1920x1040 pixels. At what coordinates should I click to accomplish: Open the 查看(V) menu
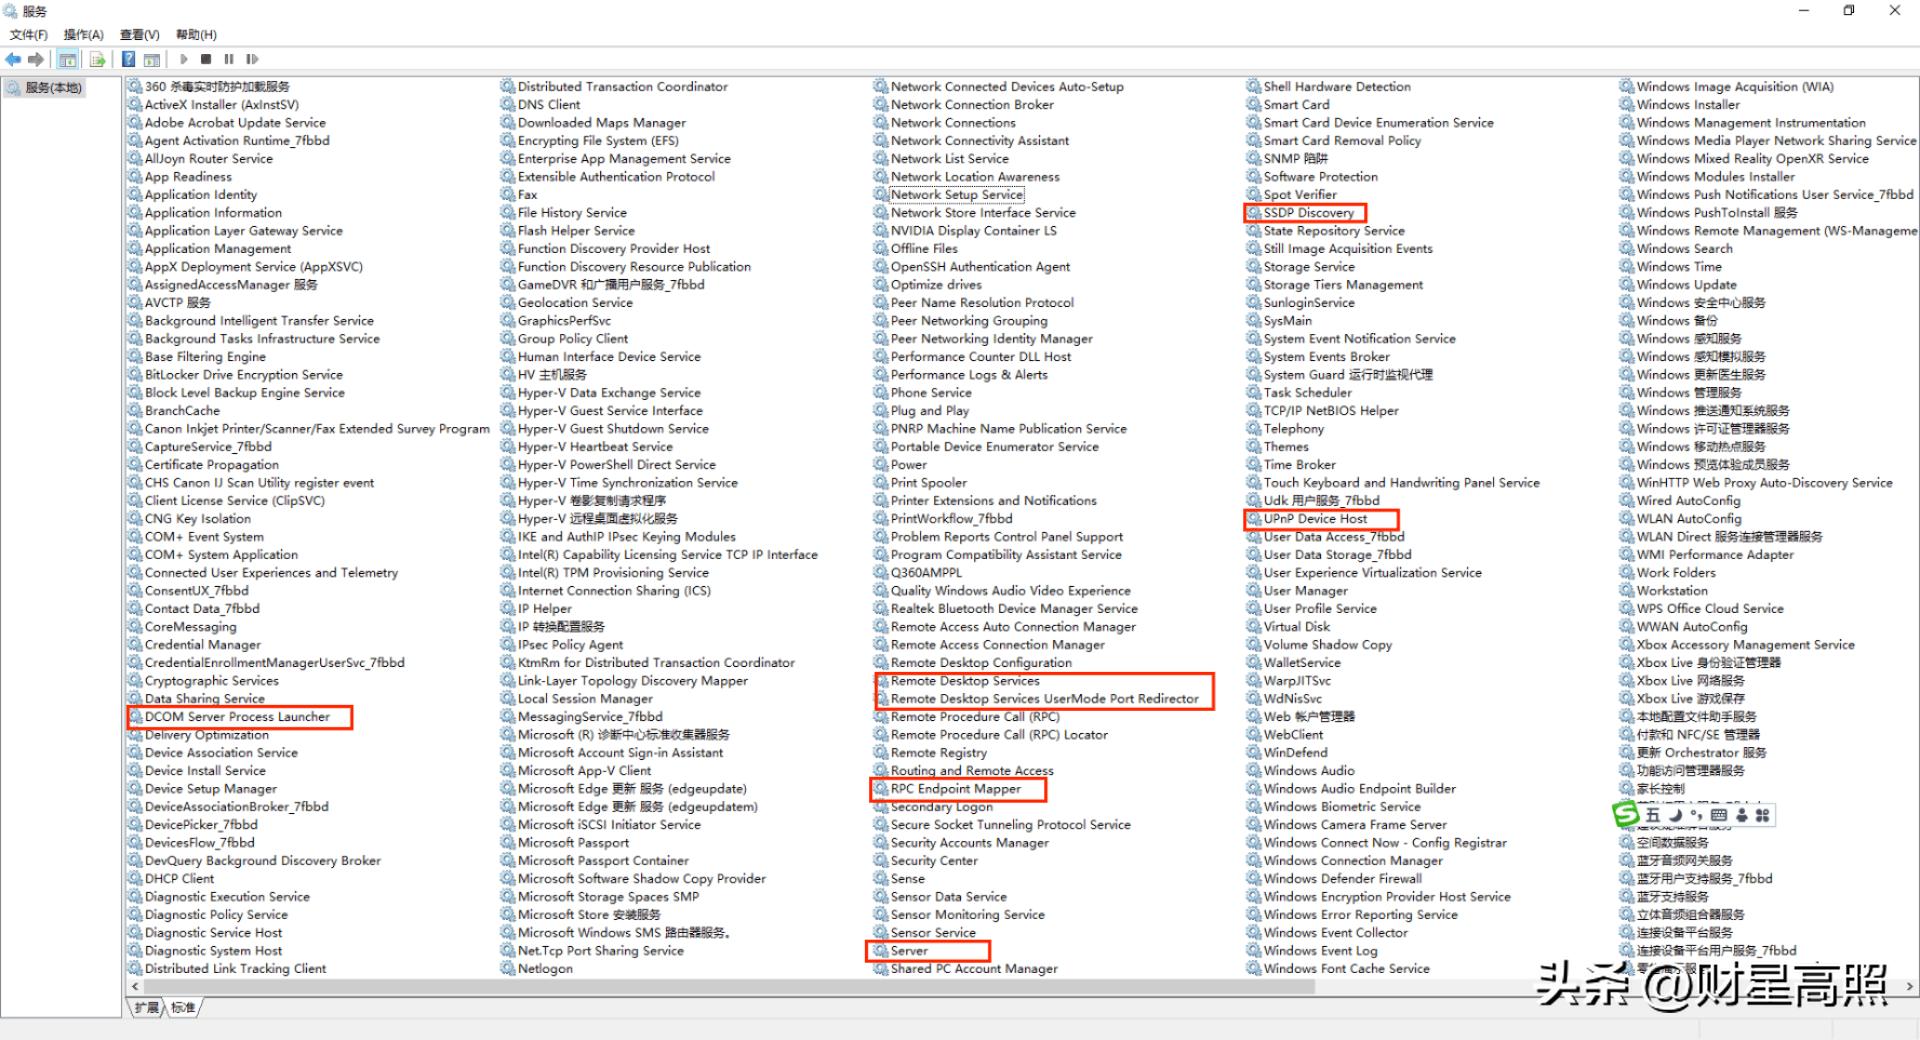click(139, 34)
